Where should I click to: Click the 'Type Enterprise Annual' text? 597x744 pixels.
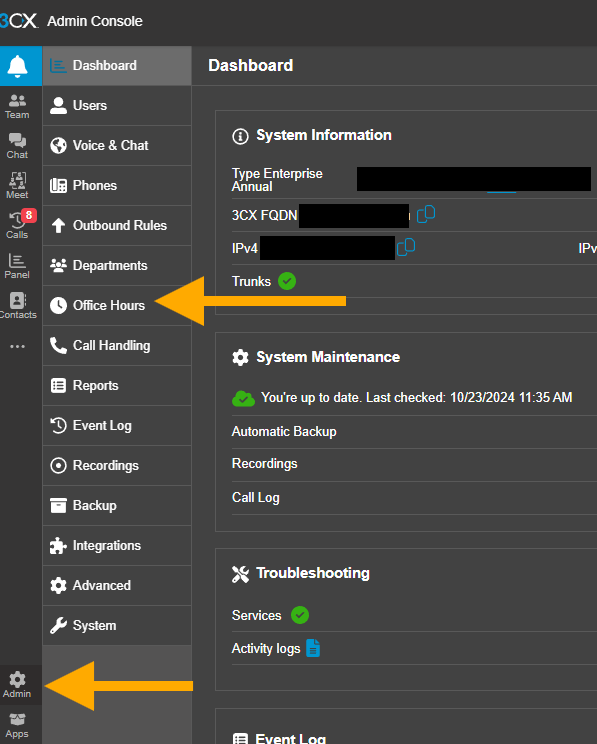277,180
